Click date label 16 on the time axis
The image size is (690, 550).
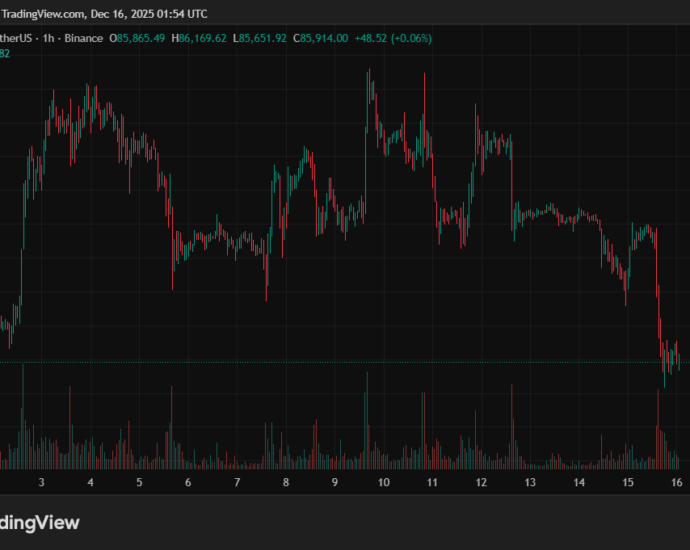tap(676, 483)
